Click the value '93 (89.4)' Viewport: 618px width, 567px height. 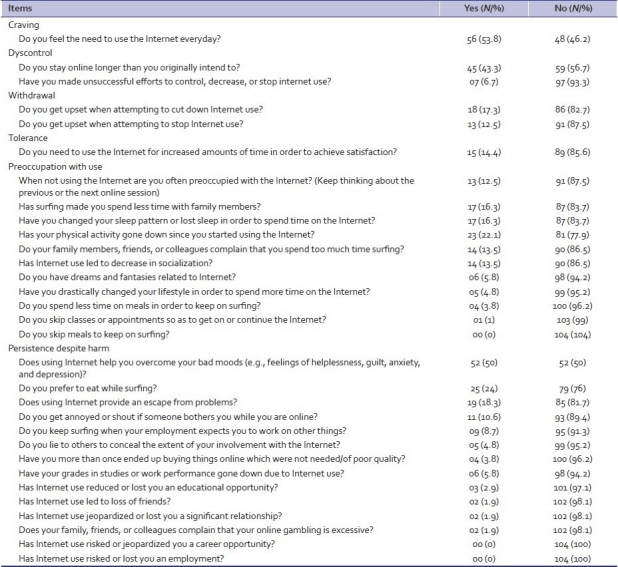572,417
